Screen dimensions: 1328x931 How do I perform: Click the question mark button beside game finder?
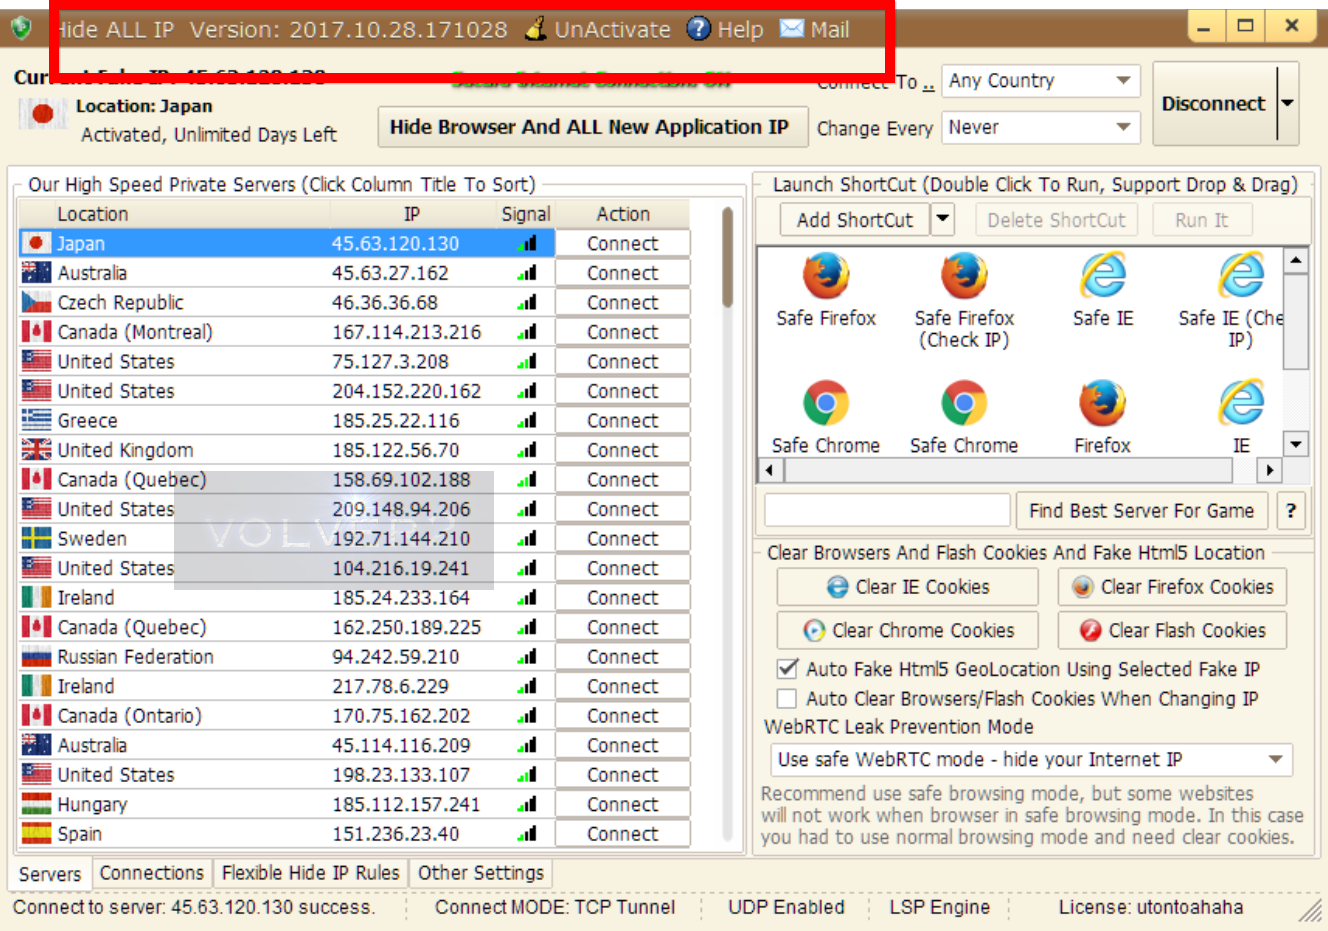tap(1291, 511)
